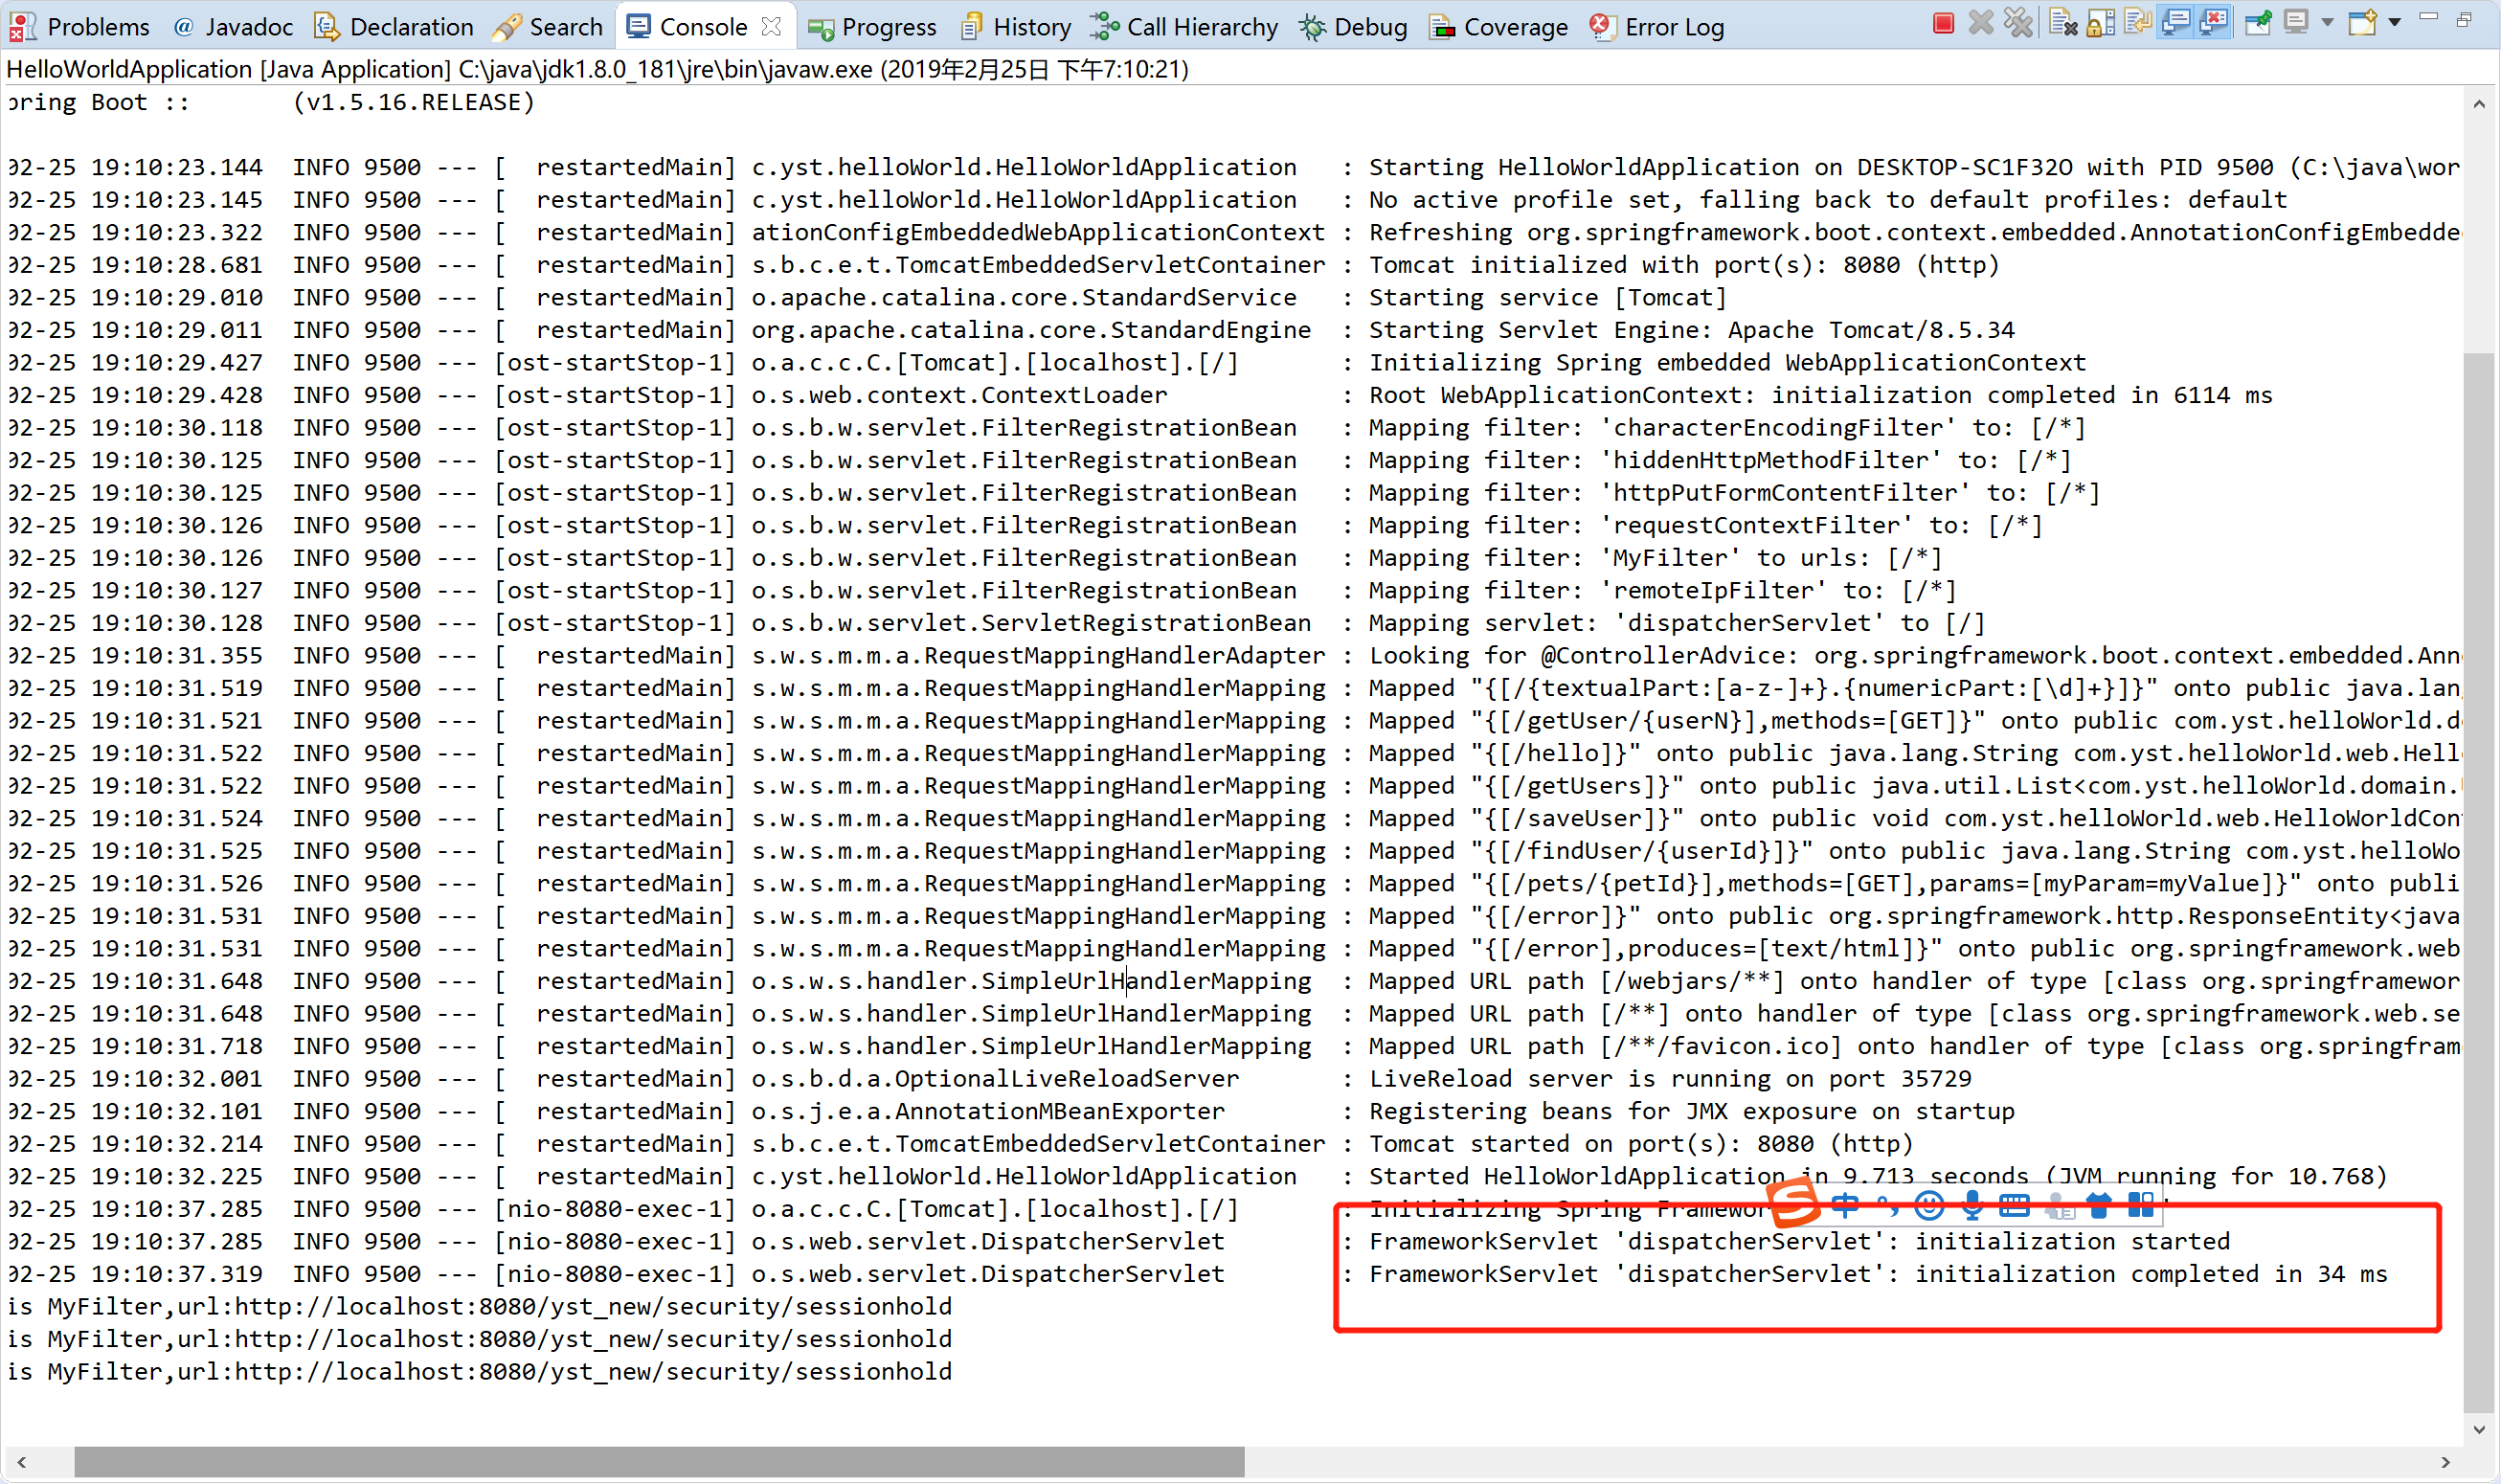Screen dimensions: 2501x1484
Task: Click the vertical scrollbar down arrow
Action: coord(2479,1429)
